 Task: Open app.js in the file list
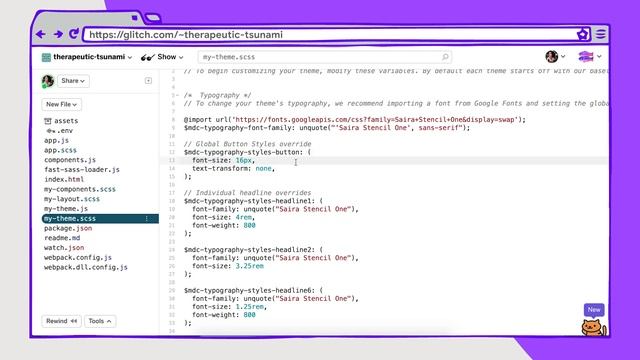coord(56,140)
